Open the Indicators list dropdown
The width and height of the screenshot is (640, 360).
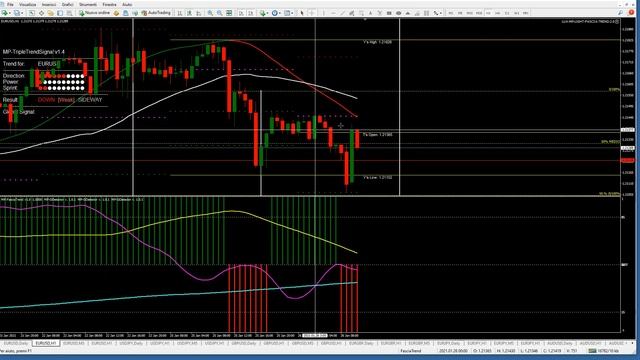click(x=263, y=13)
